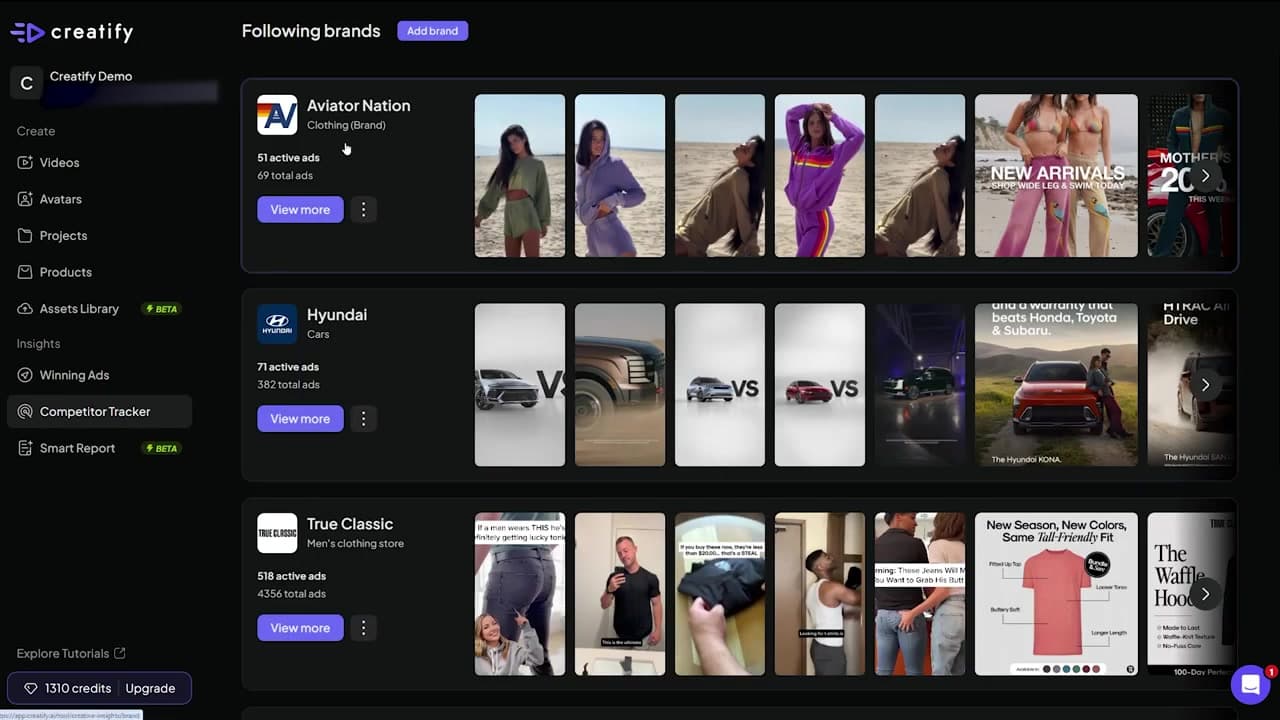
Task: Select the Competitor Tracker icon
Action: coord(25,411)
